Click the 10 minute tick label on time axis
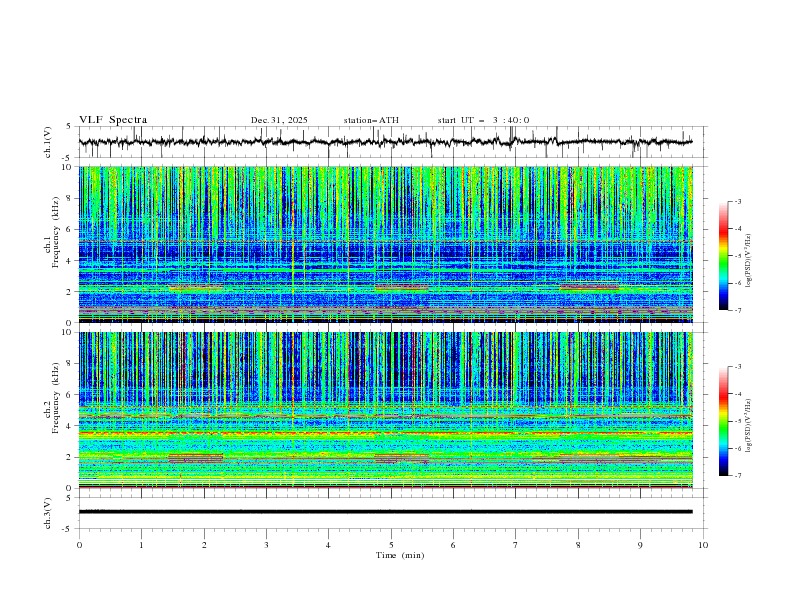The width and height of the screenshot is (792, 612). point(703,545)
